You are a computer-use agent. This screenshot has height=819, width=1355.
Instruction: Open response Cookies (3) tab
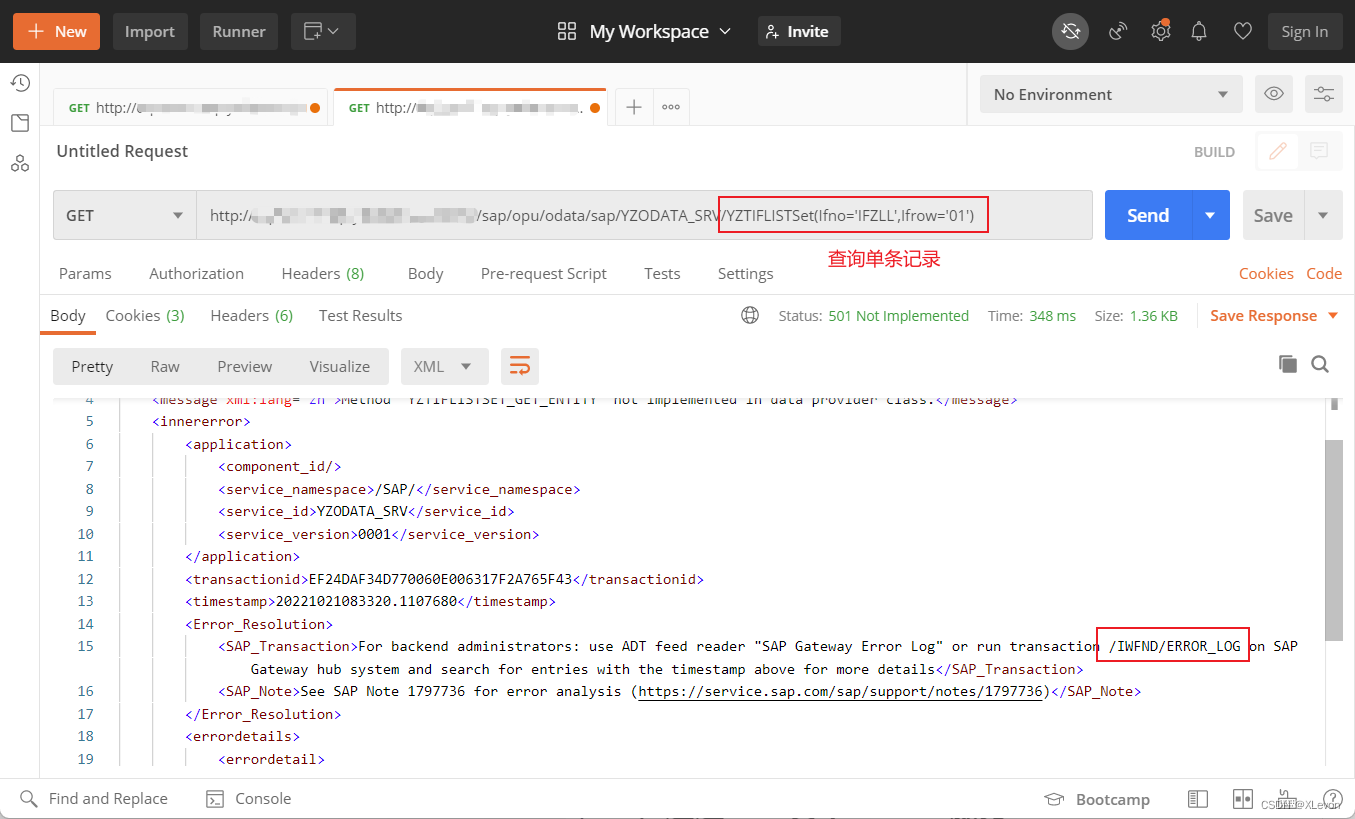click(145, 316)
